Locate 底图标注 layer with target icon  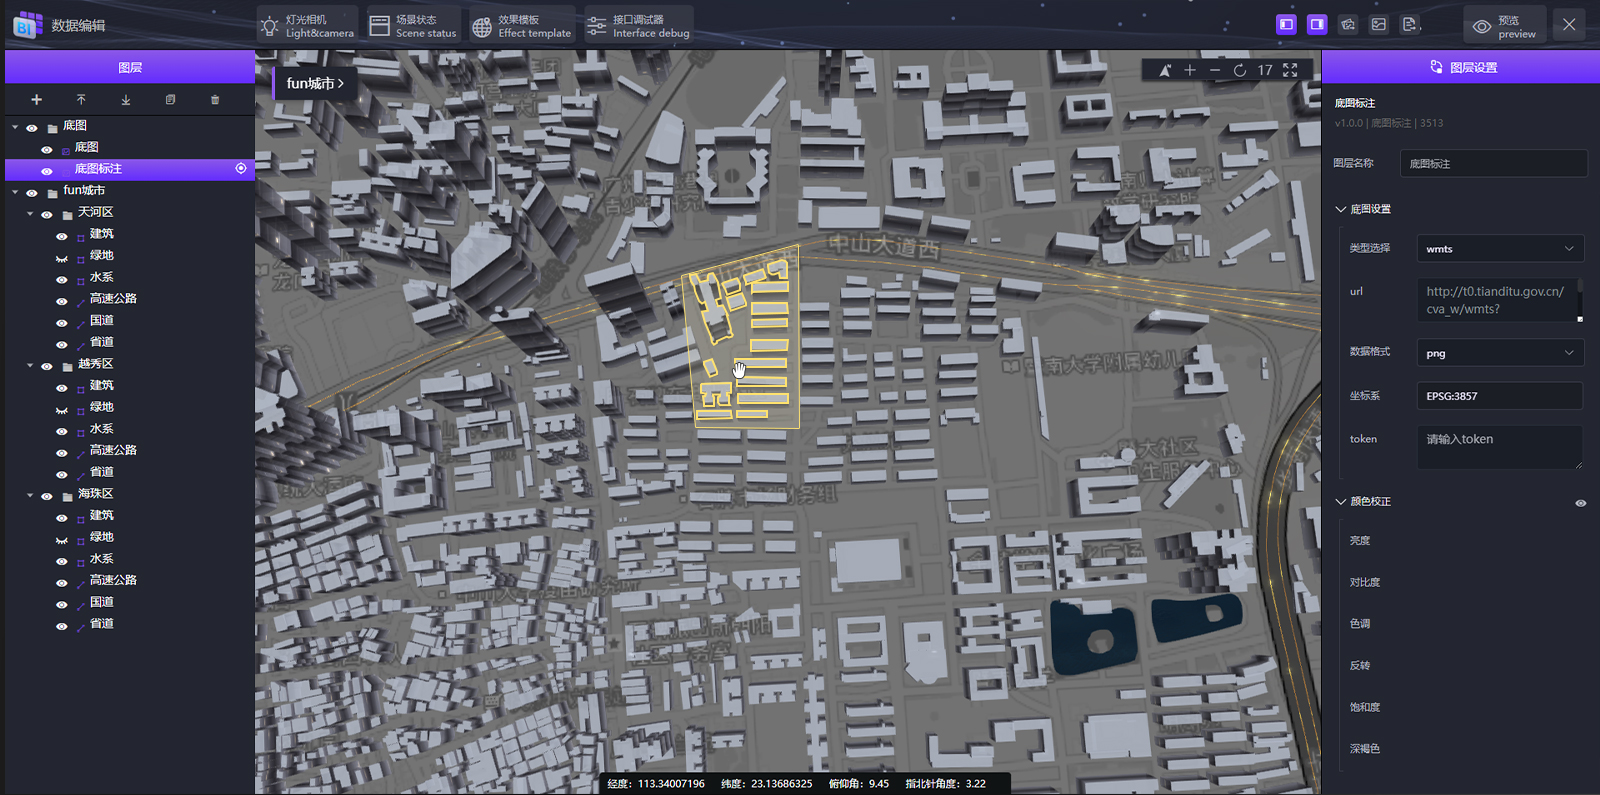241,168
